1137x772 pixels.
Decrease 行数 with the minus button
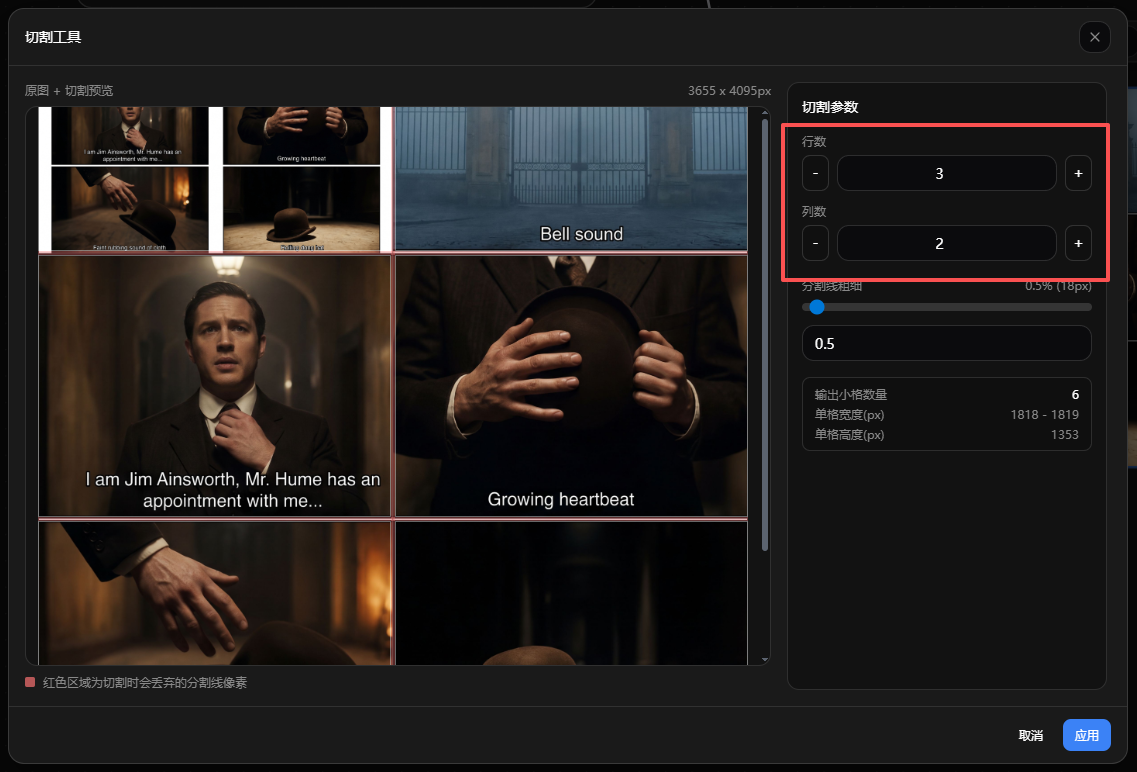(815, 173)
